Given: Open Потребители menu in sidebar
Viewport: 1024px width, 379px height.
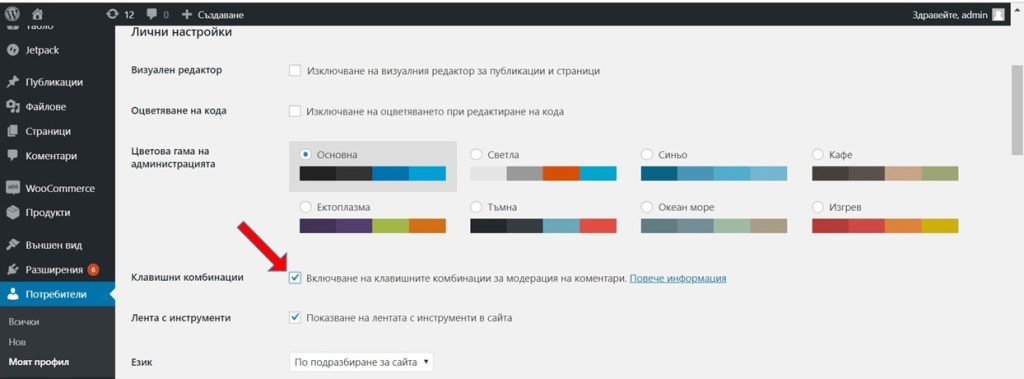Looking at the screenshot, I should point(57,294).
